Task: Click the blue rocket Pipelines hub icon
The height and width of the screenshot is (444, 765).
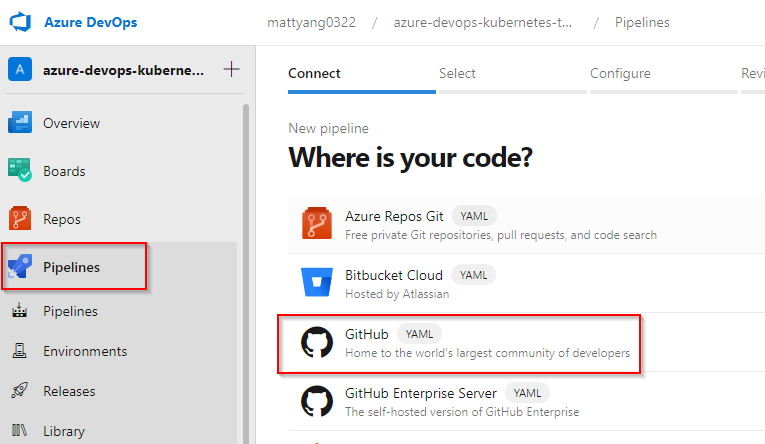Action: click(x=20, y=266)
